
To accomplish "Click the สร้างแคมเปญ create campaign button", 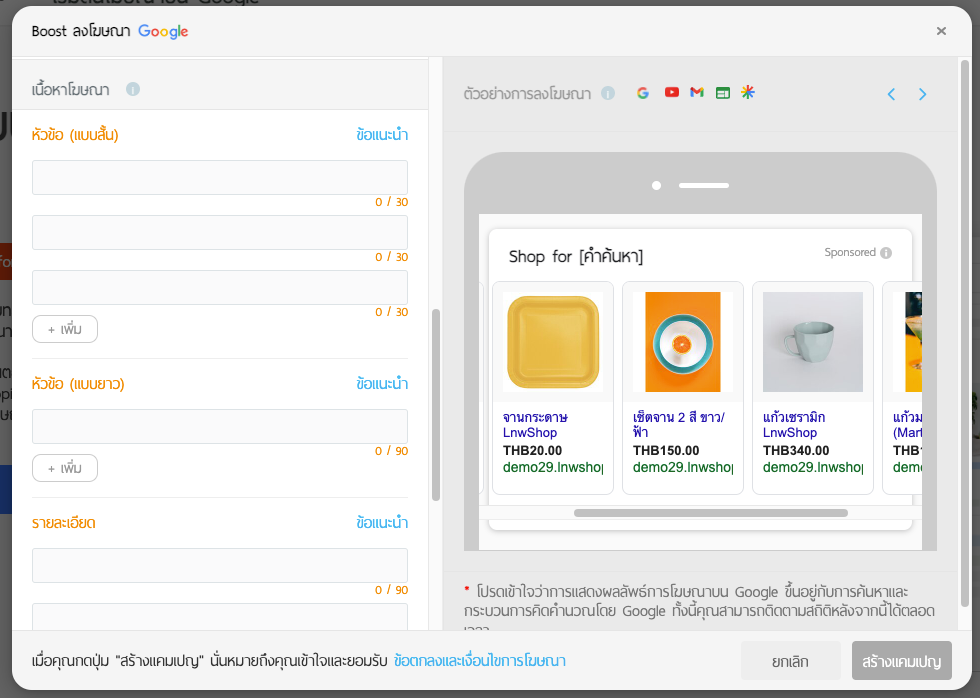I will pyautogui.click(x=901, y=661).
